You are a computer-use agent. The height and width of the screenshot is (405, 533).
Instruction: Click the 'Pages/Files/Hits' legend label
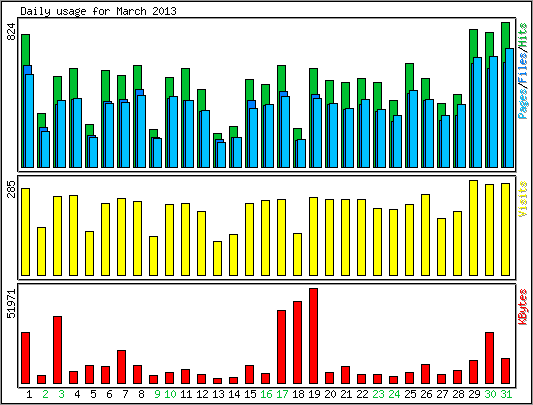point(523,71)
